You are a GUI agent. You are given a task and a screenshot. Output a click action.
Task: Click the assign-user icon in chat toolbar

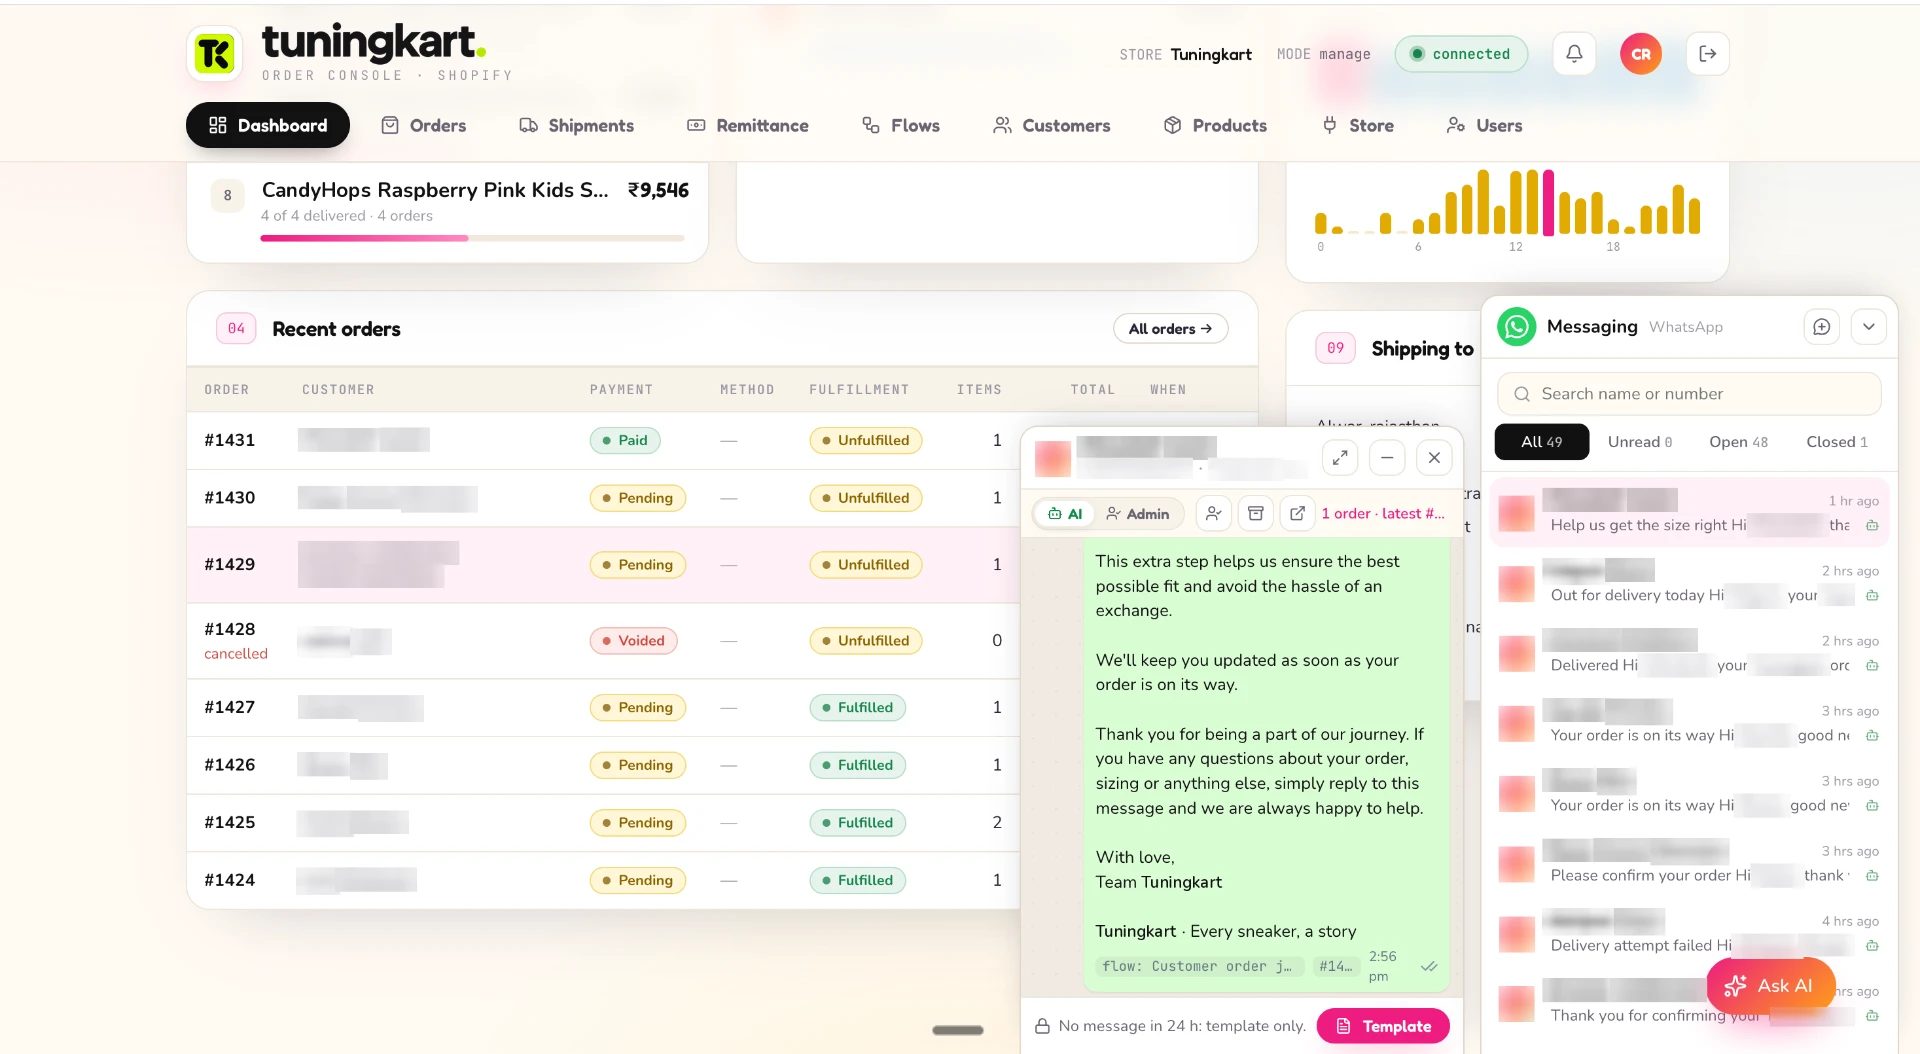point(1213,513)
